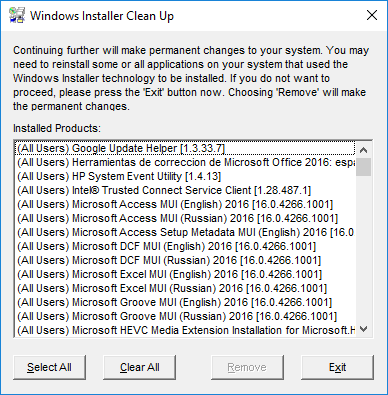Click the Exit button
Image resolution: width=388 pixels, height=395 pixels.
click(337, 367)
